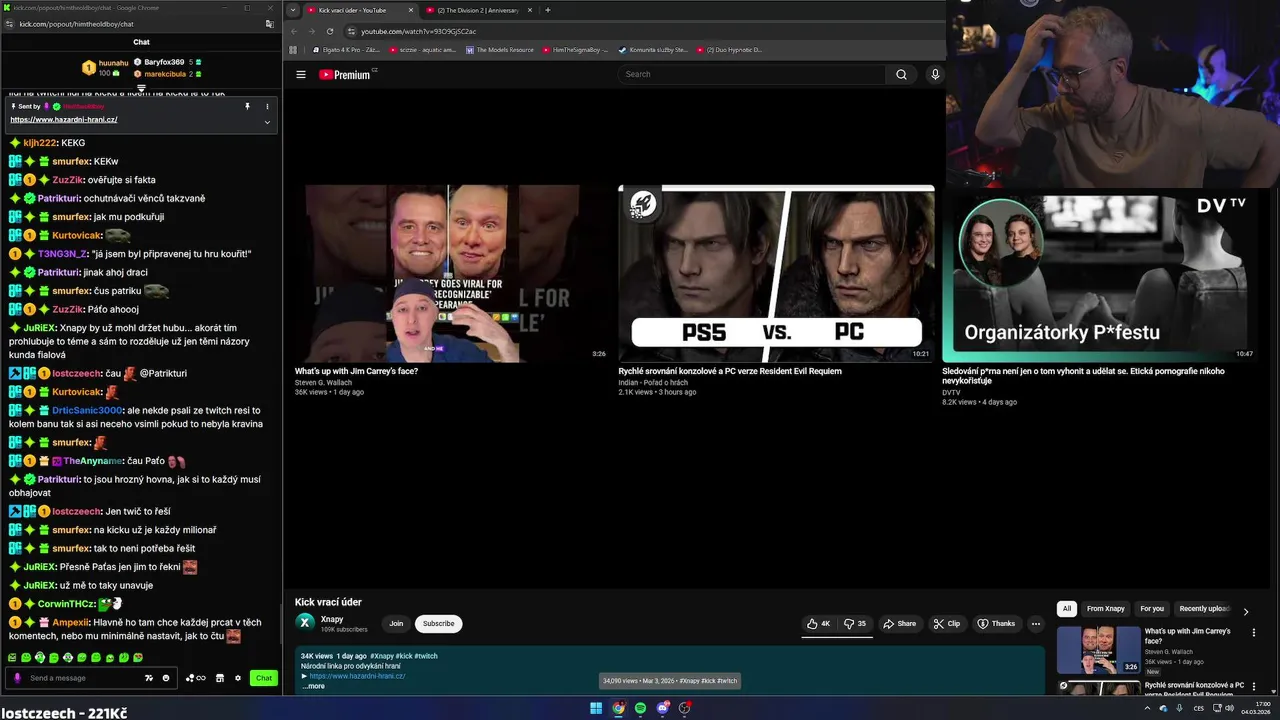Send Thanks to the creator
The image size is (1280, 720).
tap(996, 623)
